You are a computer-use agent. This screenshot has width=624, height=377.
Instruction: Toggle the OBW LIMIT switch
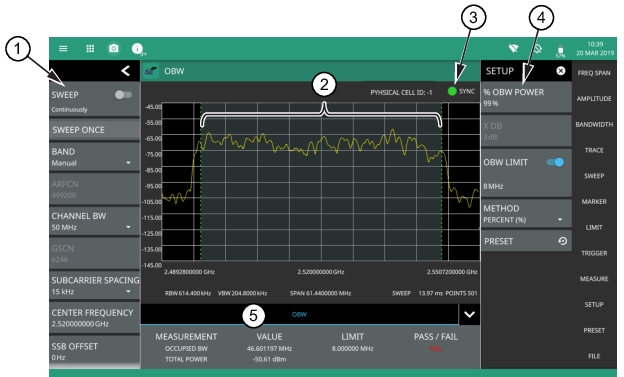click(556, 162)
